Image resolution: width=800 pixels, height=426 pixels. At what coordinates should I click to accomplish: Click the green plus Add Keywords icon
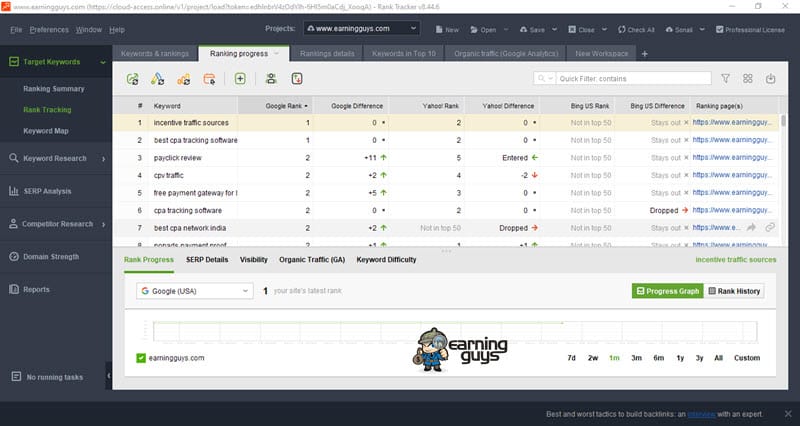[x=240, y=79]
